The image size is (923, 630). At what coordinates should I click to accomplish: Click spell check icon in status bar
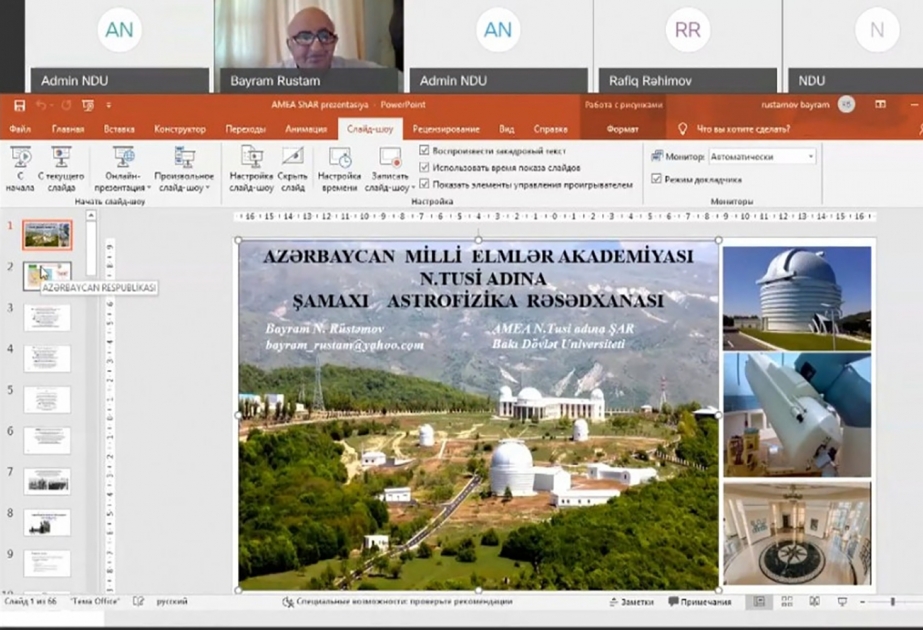[138, 601]
